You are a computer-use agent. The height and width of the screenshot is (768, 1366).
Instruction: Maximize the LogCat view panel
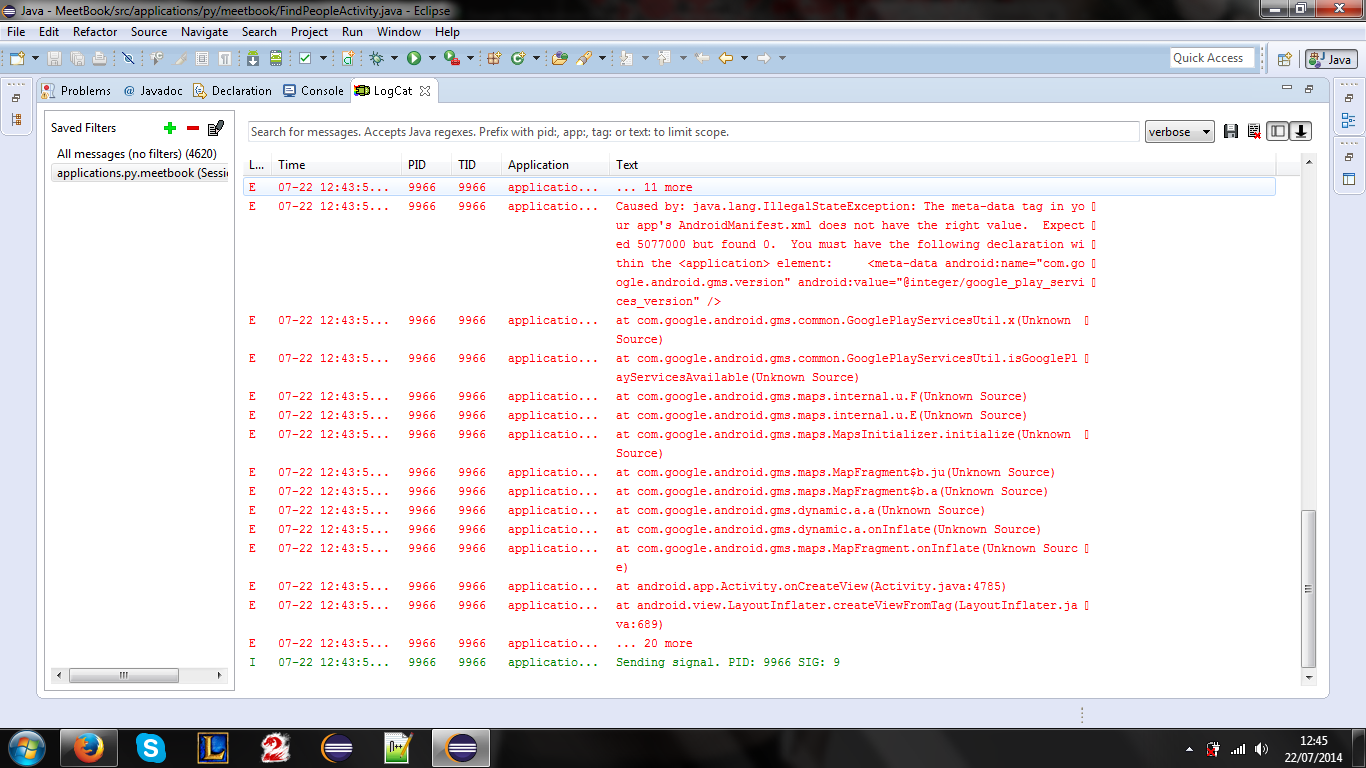(x=1309, y=89)
